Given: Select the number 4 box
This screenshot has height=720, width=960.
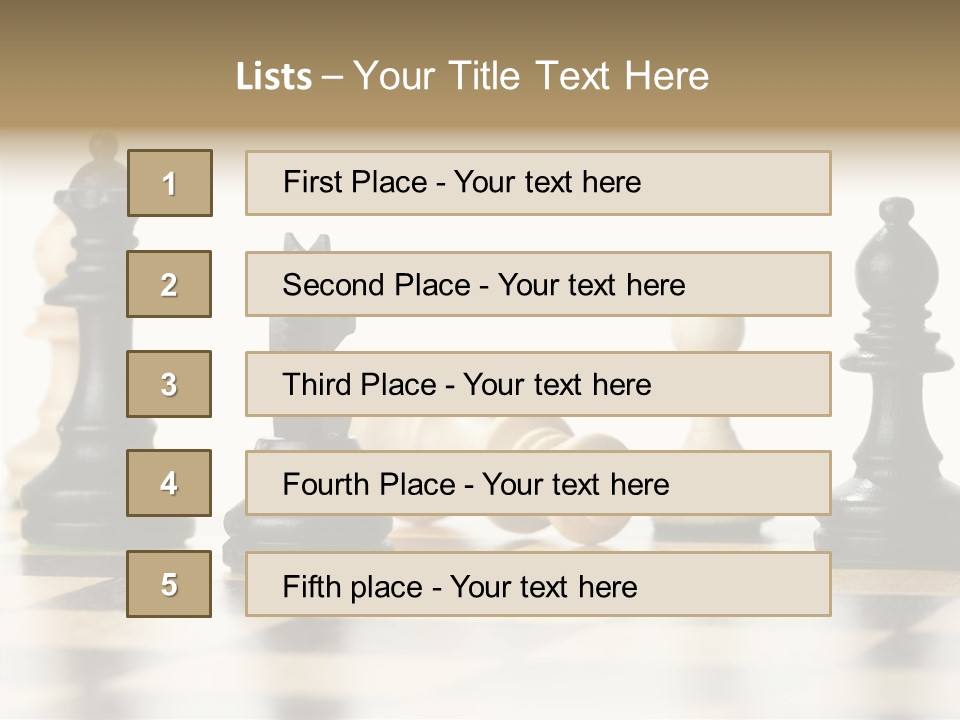Looking at the screenshot, I should click(170, 484).
